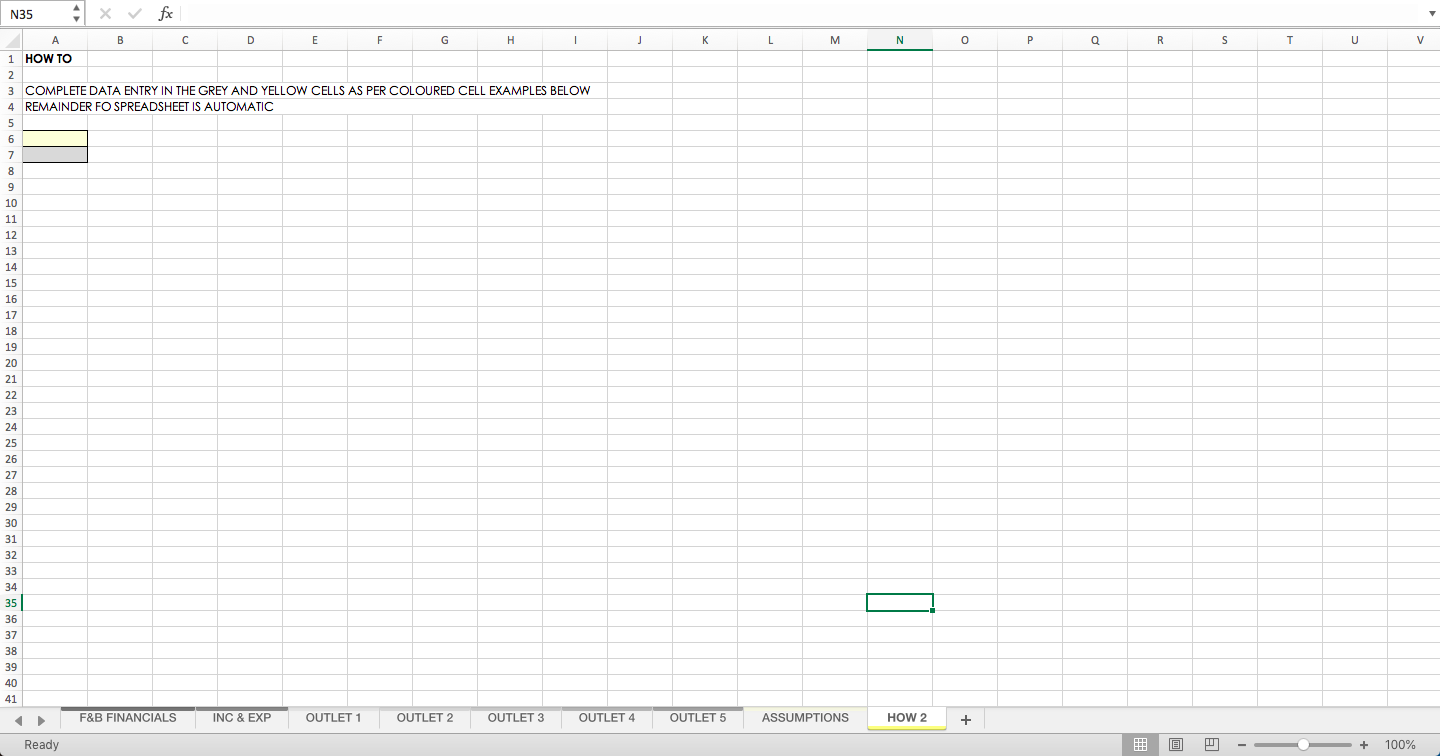Click the Select All corner triangle
The width and height of the screenshot is (1440, 756).
point(11,40)
